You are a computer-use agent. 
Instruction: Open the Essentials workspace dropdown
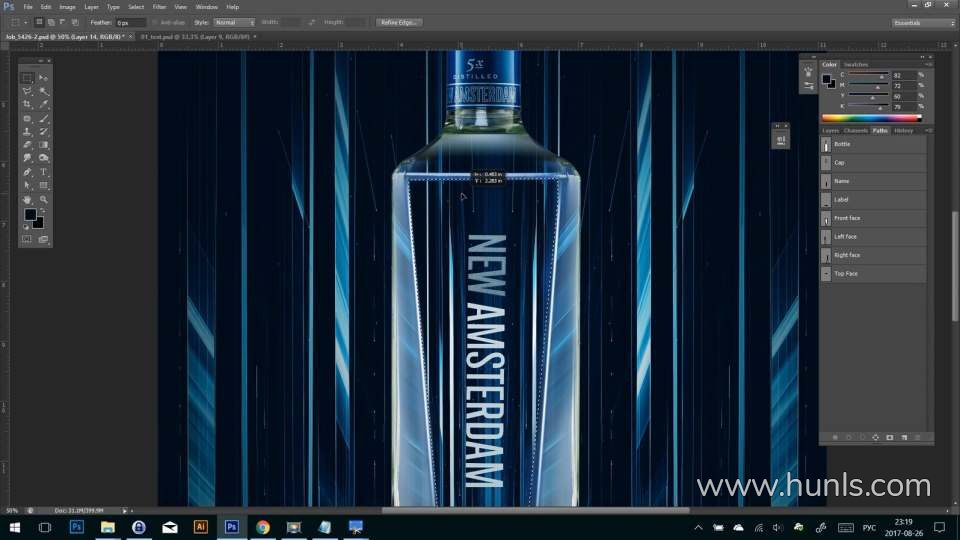(x=923, y=23)
